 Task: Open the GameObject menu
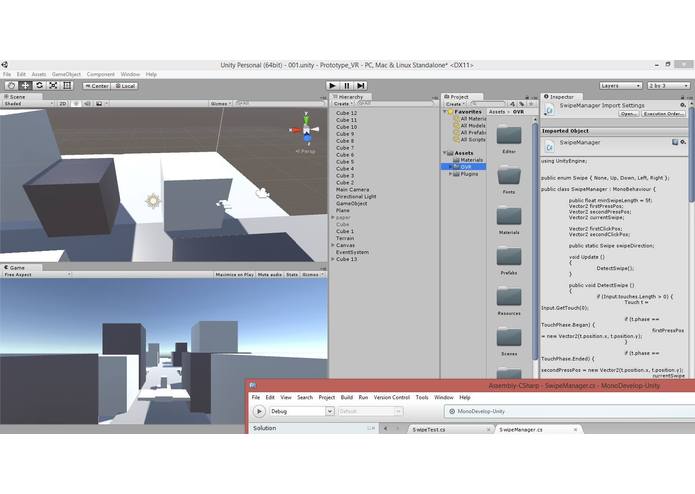[66, 74]
